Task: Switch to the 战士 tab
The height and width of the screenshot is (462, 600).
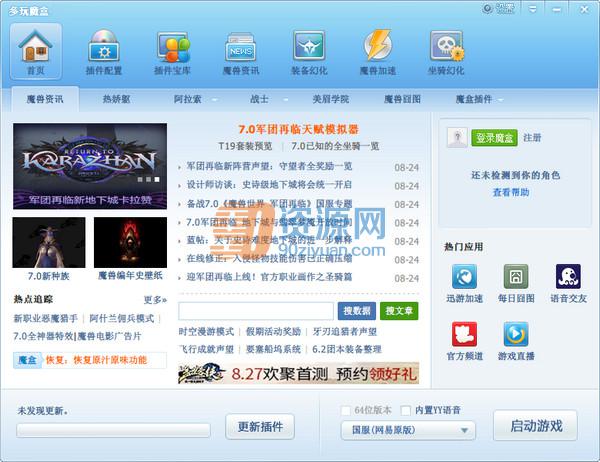Action: pyautogui.click(x=259, y=99)
